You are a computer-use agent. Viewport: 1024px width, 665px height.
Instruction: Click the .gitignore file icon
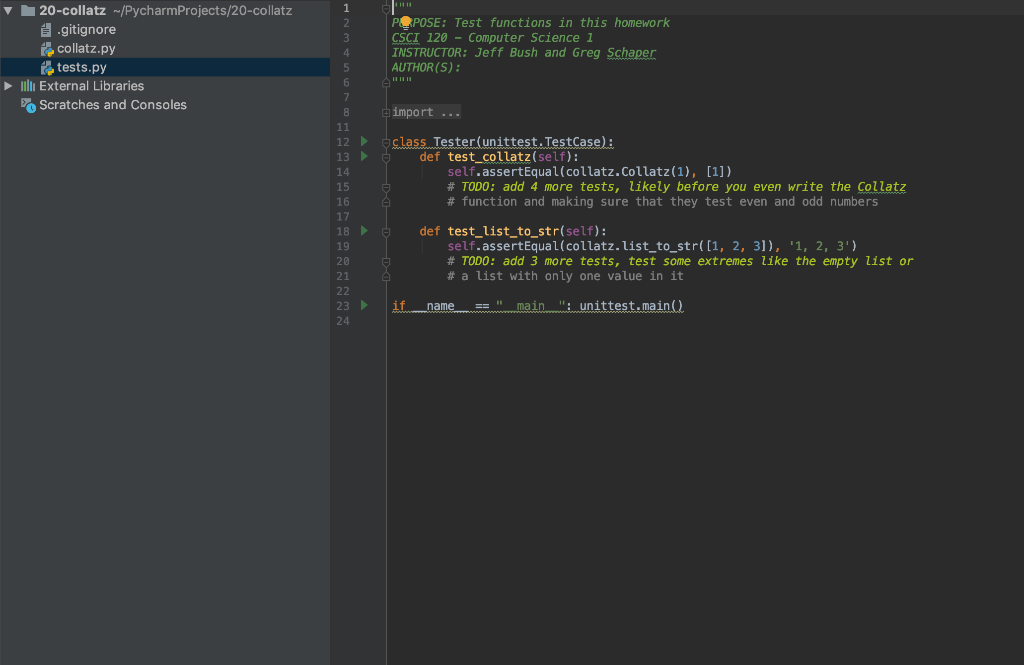[44, 29]
